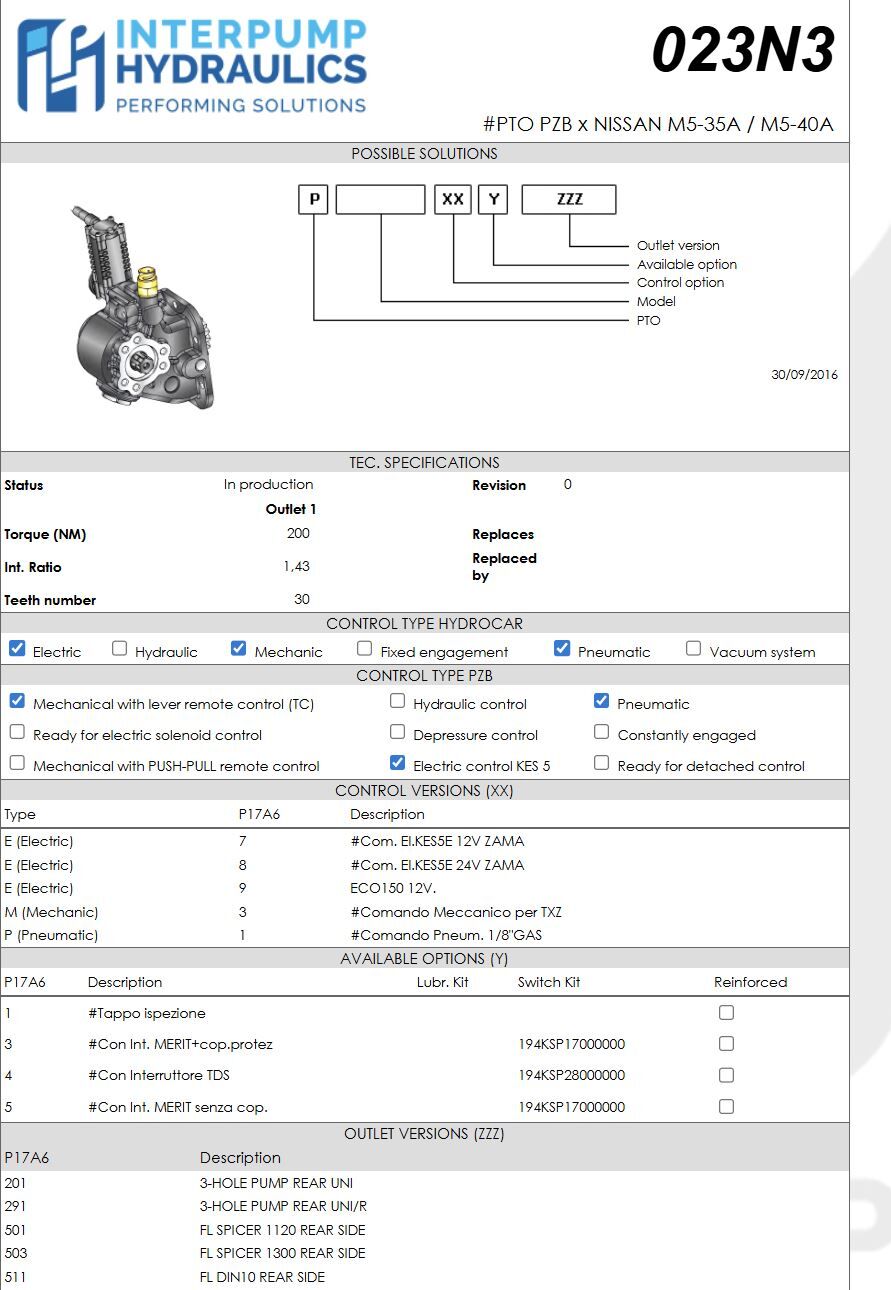The image size is (891, 1290).
Task: Select outlet version 501 FL SPICER 1120 row
Action: 424,1230
